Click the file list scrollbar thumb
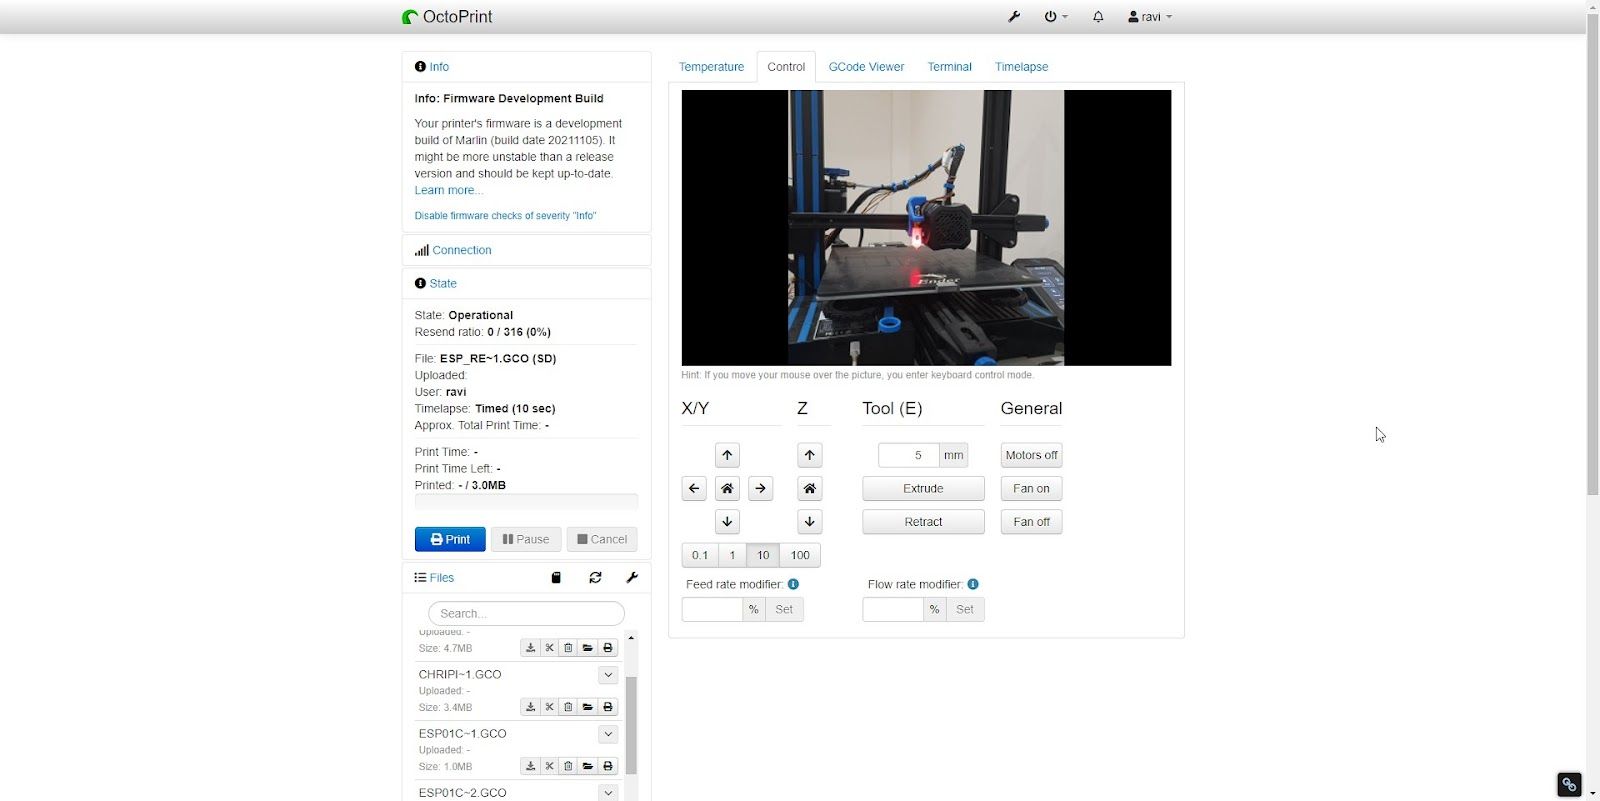 click(631, 725)
